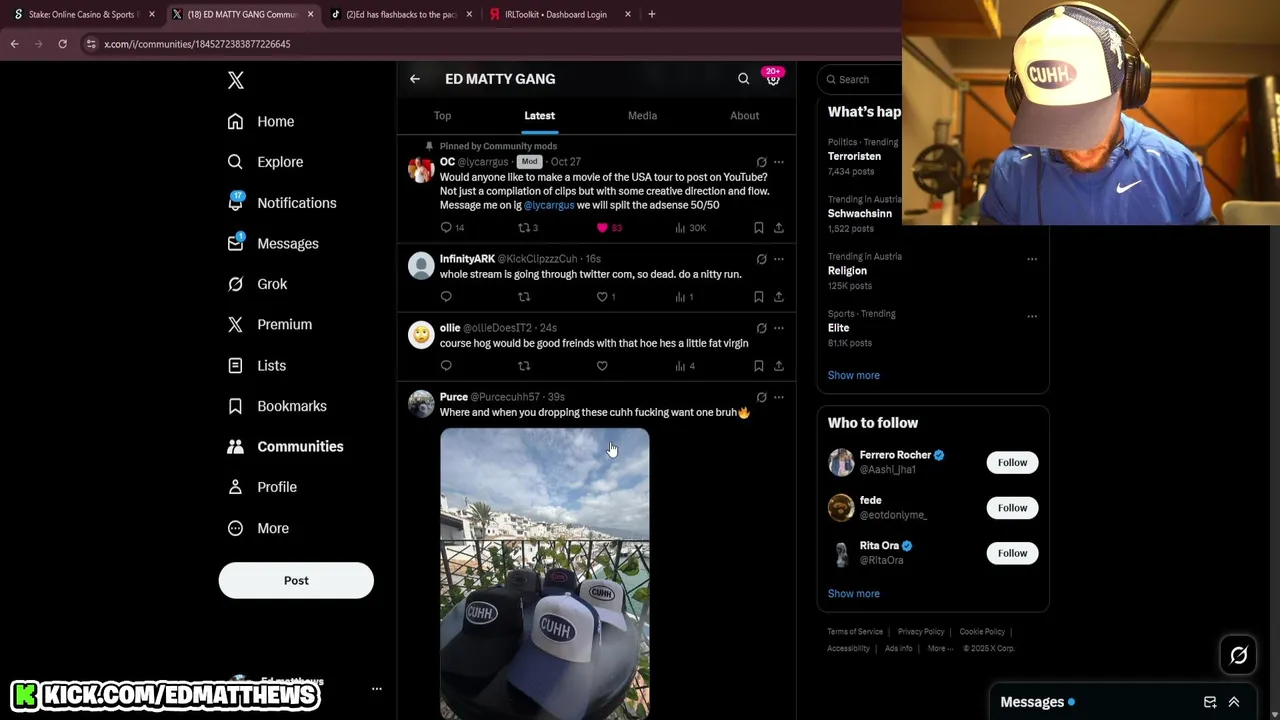Open account menu dots near Ed matthews
The width and height of the screenshot is (1280, 720).
(377, 689)
